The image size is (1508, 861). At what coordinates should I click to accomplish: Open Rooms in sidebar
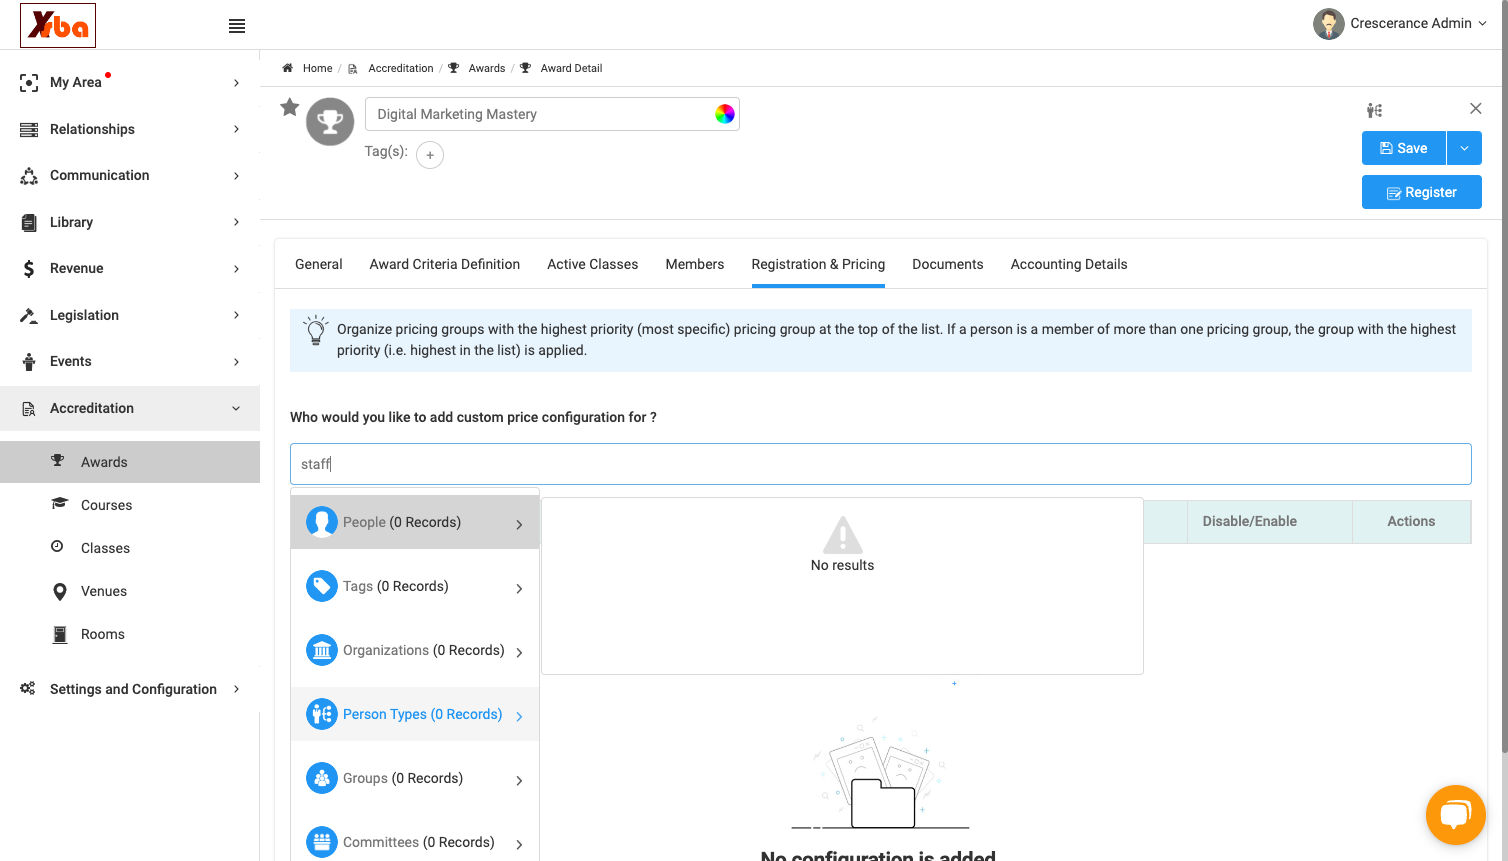click(x=130, y=634)
